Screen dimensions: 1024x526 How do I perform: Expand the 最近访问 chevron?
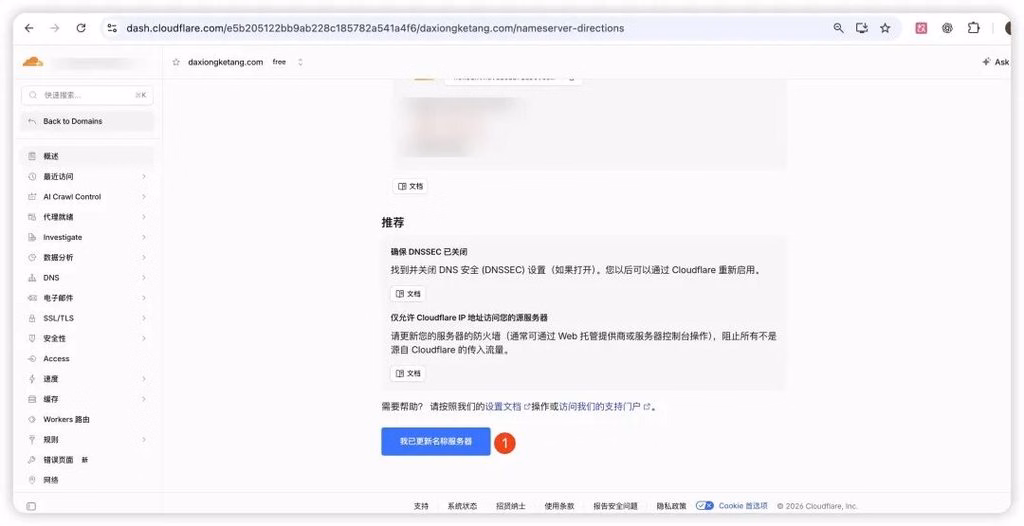[144, 176]
